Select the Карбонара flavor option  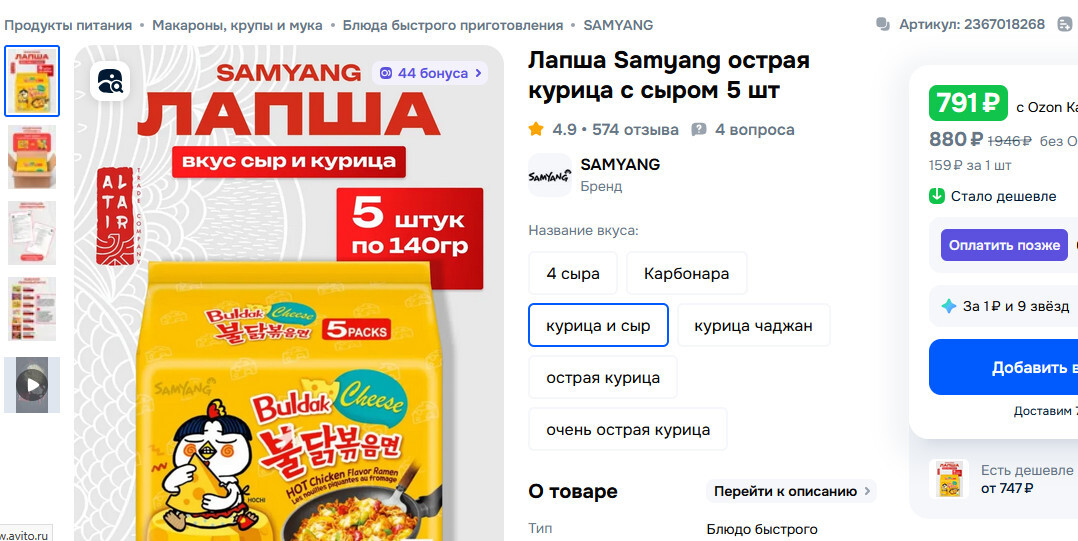[x=686, y=274]
